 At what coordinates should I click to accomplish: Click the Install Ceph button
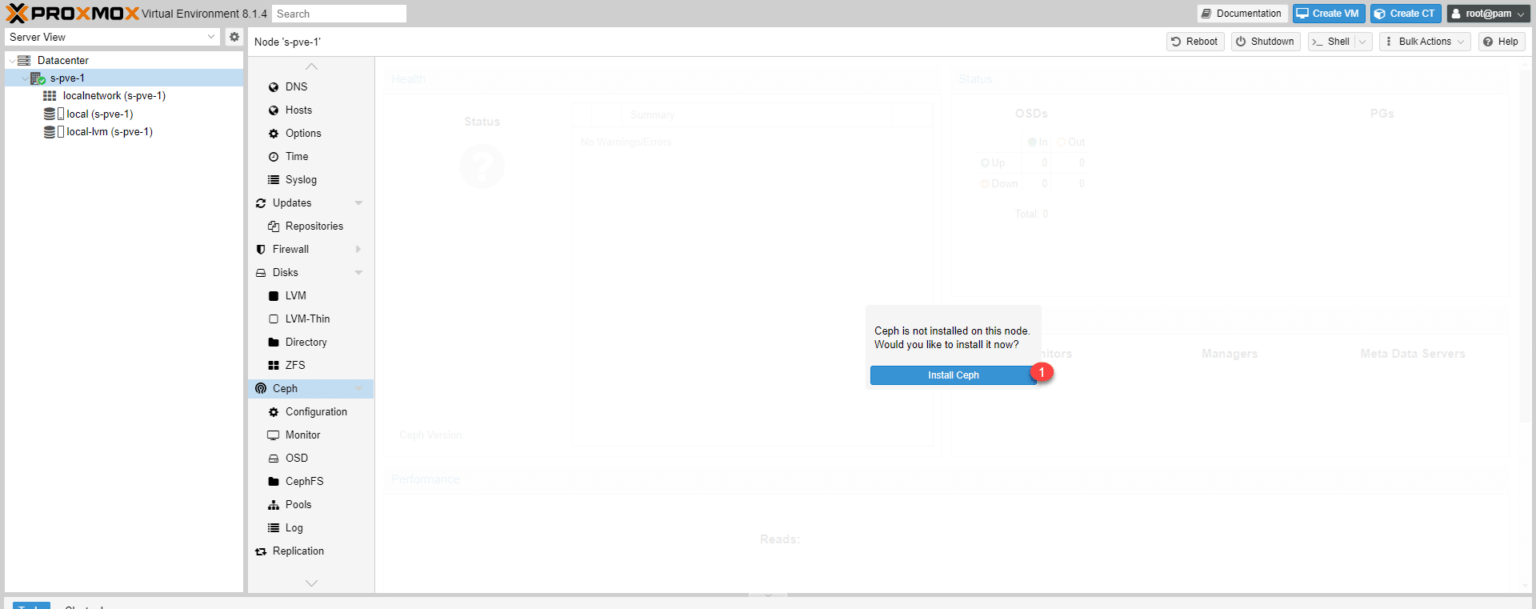click(953, 375)
